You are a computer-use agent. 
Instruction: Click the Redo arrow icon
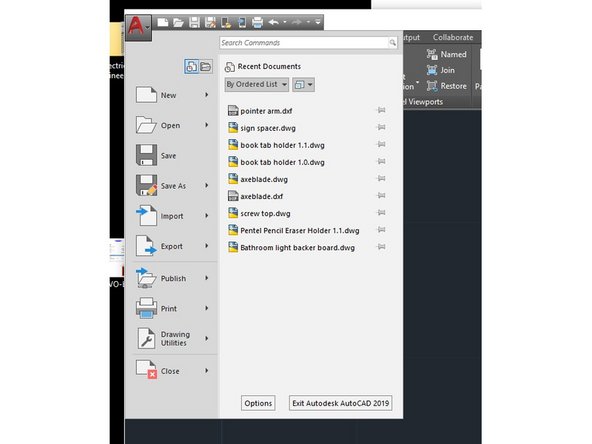pyautogui.click(x=297, y=22)
